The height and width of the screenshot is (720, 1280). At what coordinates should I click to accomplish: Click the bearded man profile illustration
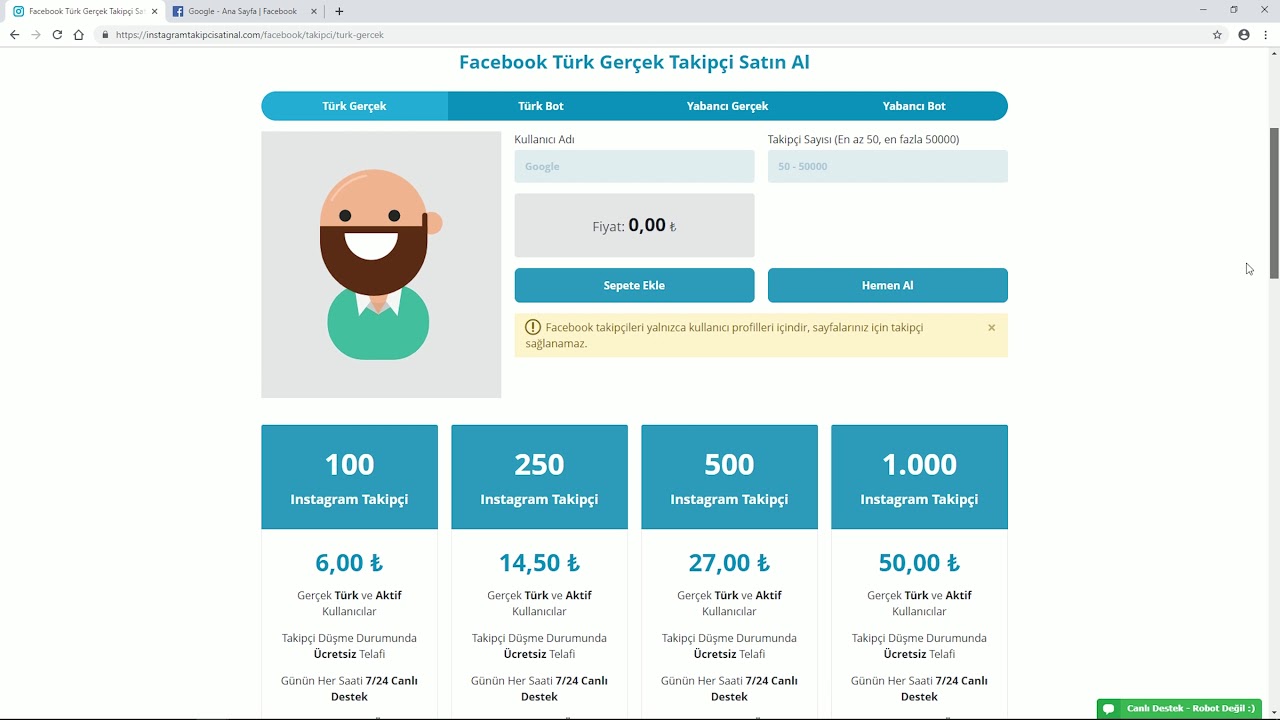(379, 264)
